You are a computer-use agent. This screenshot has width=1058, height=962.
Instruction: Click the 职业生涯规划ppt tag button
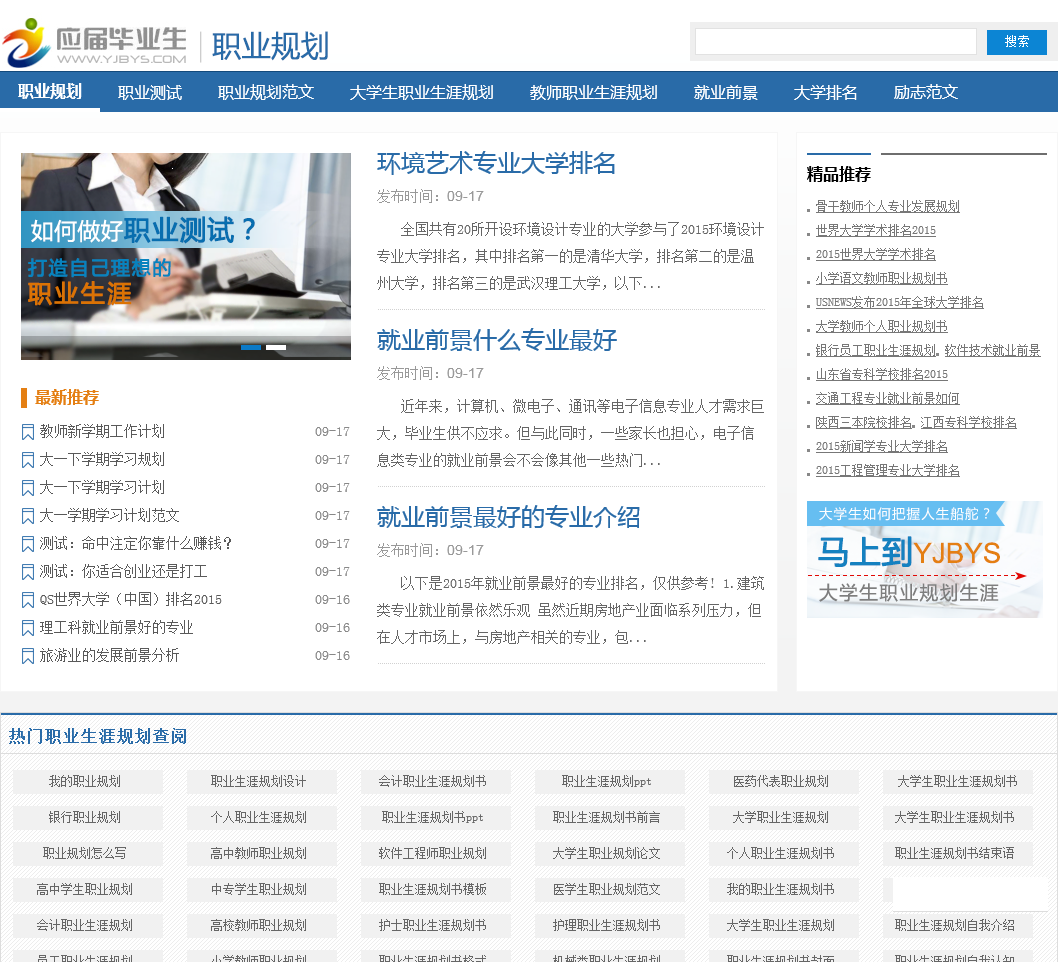point(610,781)
